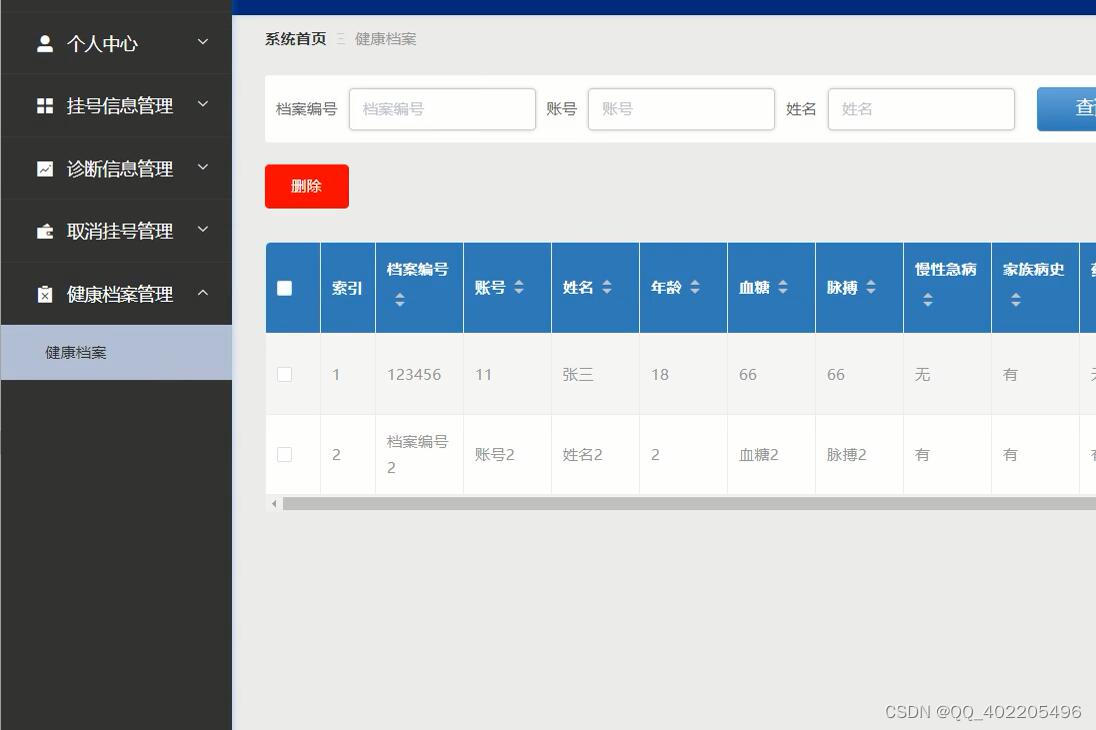Check the checkbox for 张三's record row
The image size is (1096, 730).
(285, 374)
